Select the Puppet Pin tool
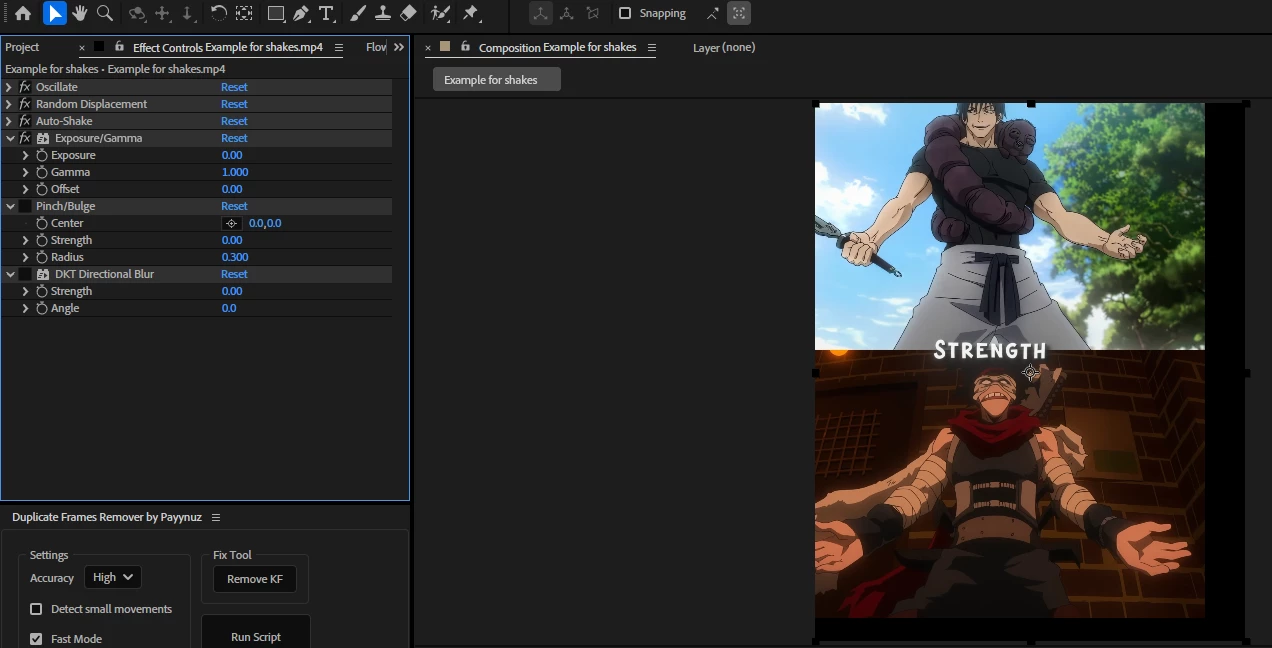This screenshot has height=648, width=1272. pyautogui.click(x=471, y=14)
